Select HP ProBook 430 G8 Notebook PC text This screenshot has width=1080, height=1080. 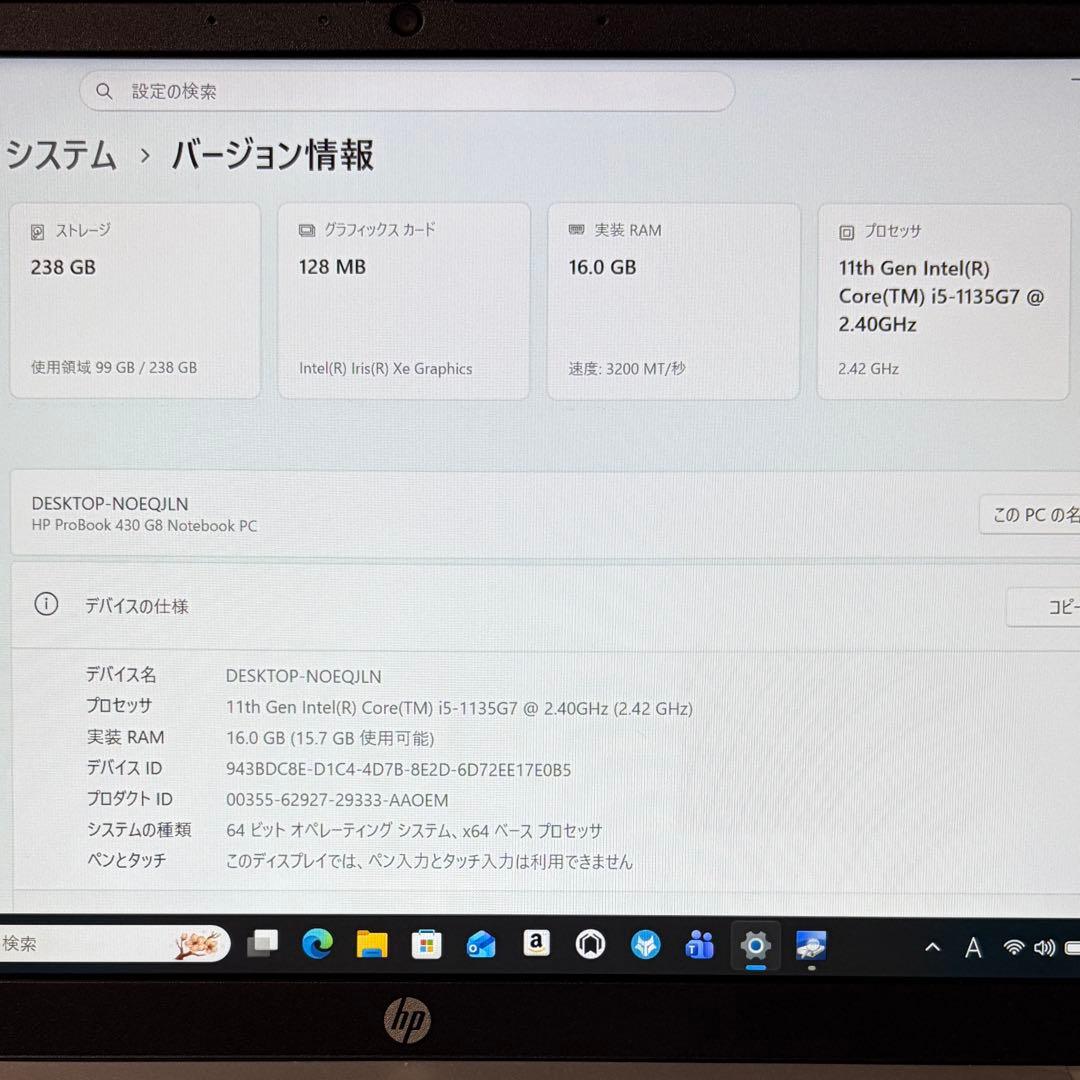click(144, 526)
